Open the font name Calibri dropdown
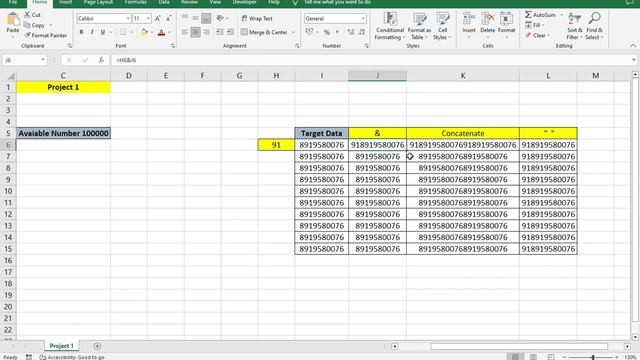This screenshot has height=360, width=640. click(128, 18)
